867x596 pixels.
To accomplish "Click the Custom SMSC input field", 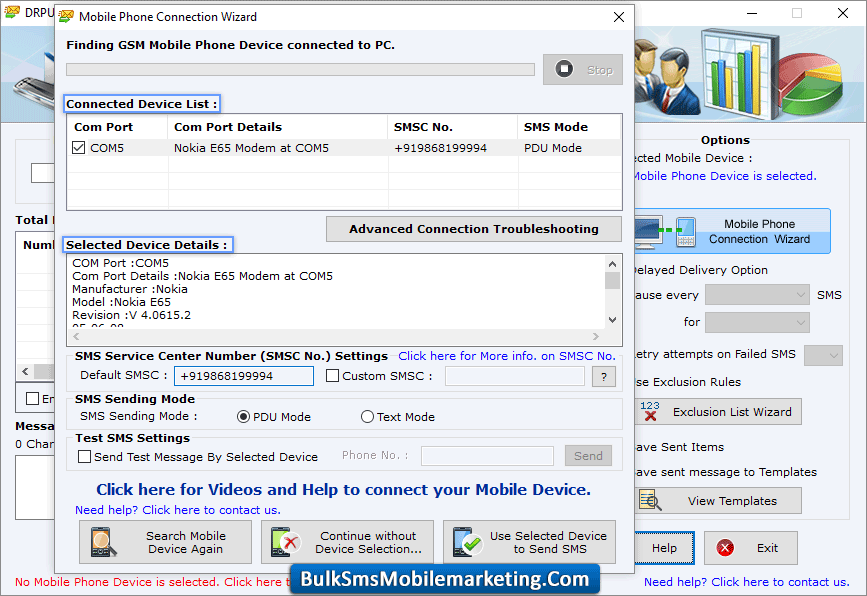I will coord(515,376).
